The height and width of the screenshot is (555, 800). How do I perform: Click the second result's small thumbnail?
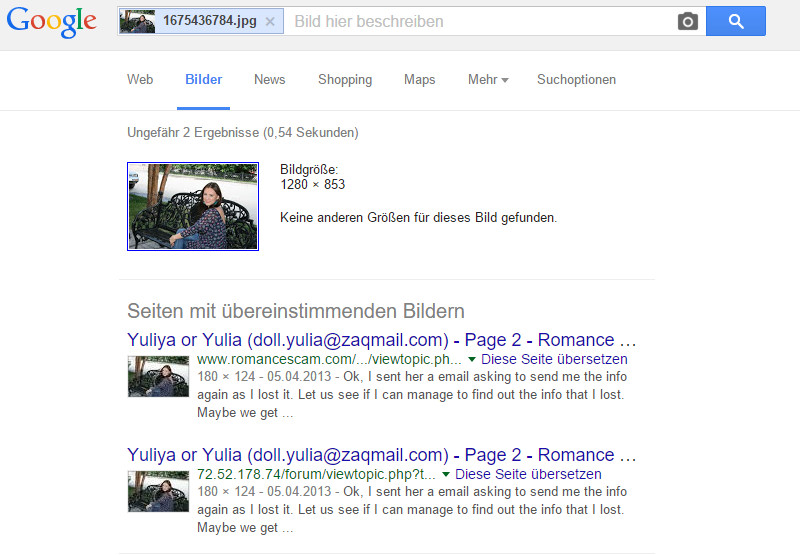[158, 491]
